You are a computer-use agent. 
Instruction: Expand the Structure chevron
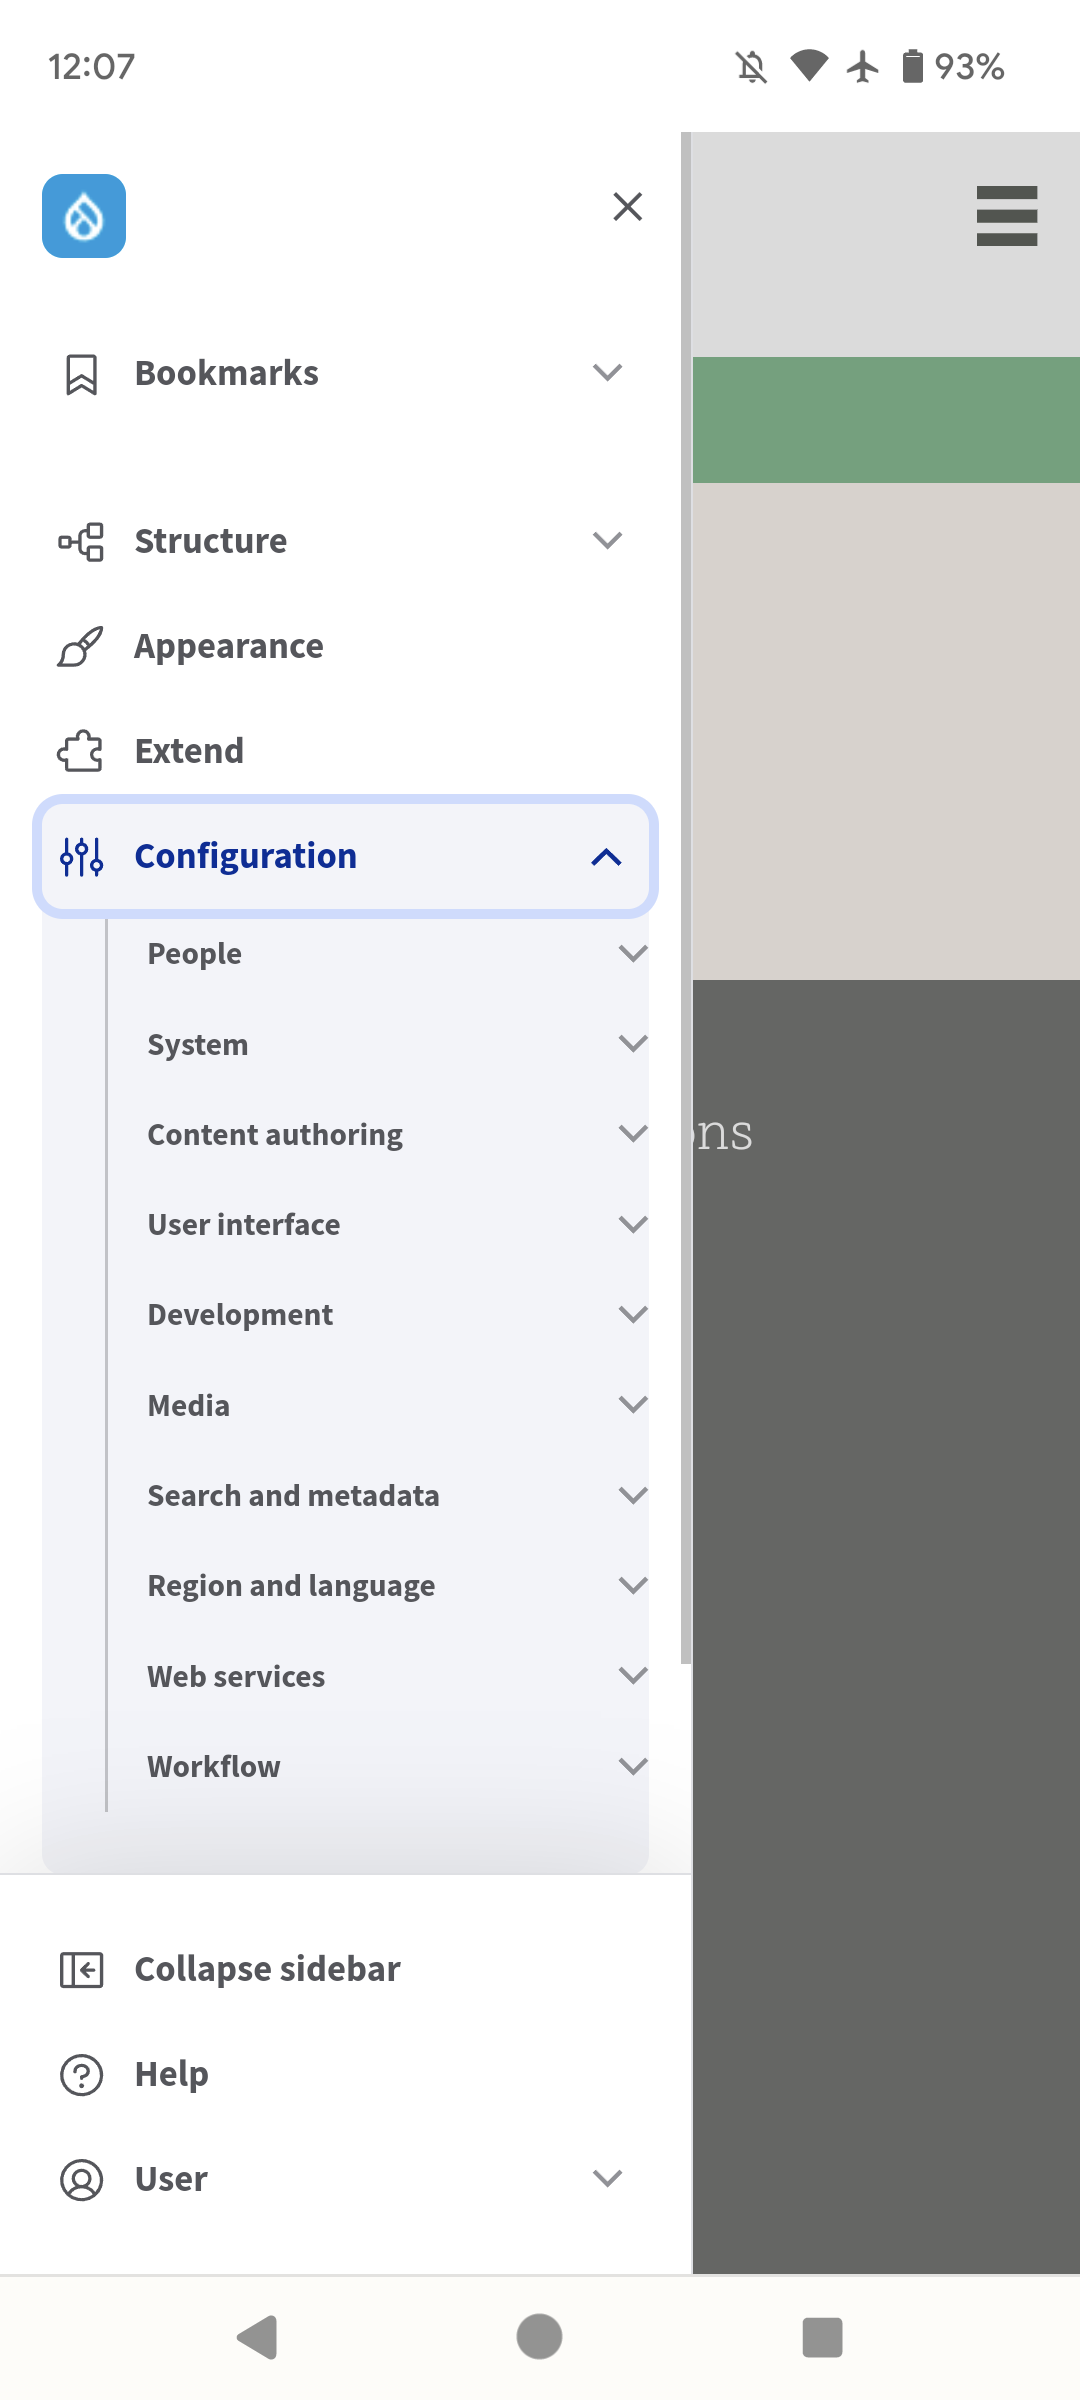click(607, 541)
